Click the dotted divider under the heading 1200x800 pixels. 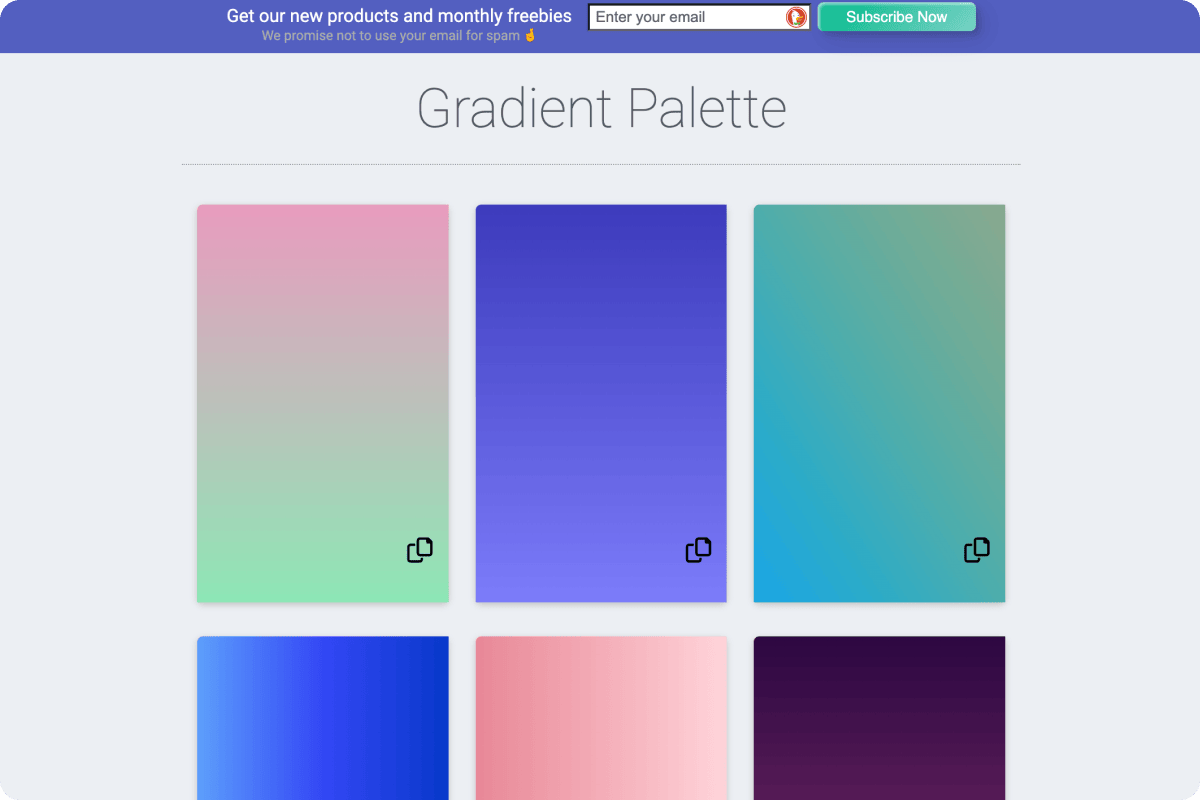pyautogui.click(x=601, y=164)
